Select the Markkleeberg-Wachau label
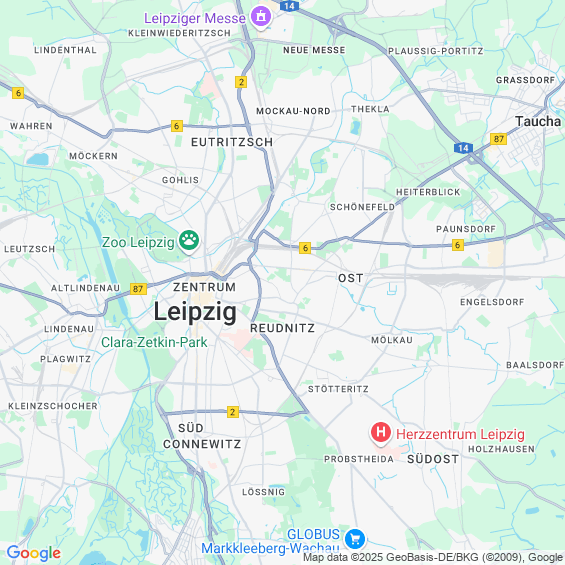 coord(270,548)
